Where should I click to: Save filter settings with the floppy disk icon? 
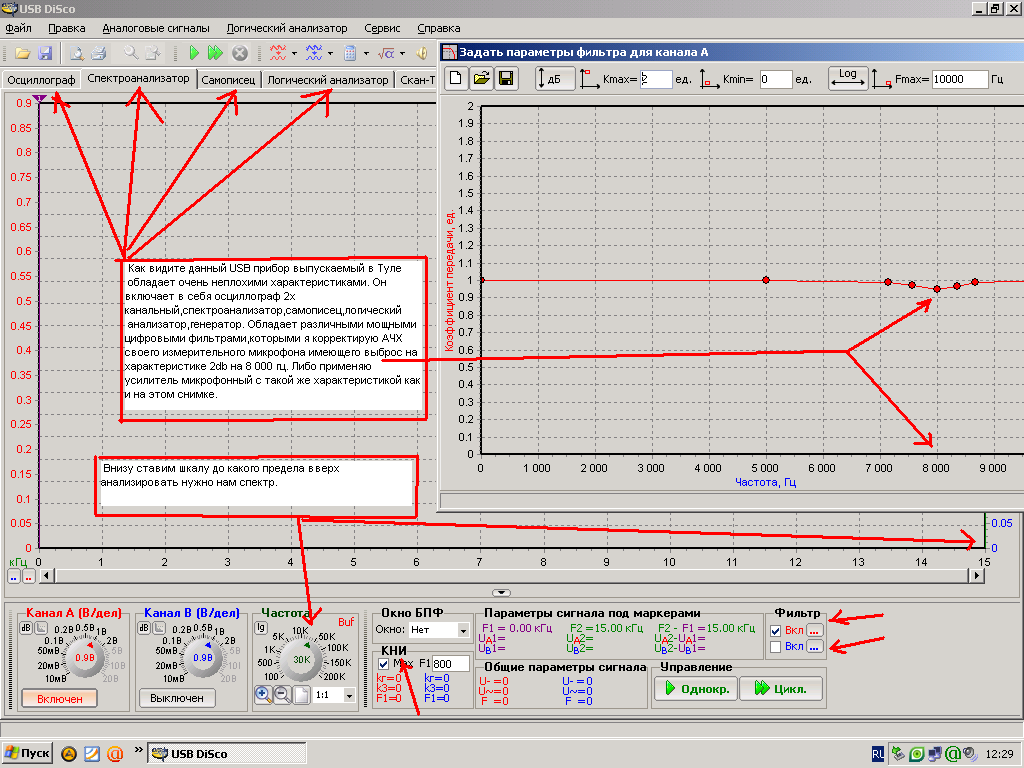coord(506,79)
